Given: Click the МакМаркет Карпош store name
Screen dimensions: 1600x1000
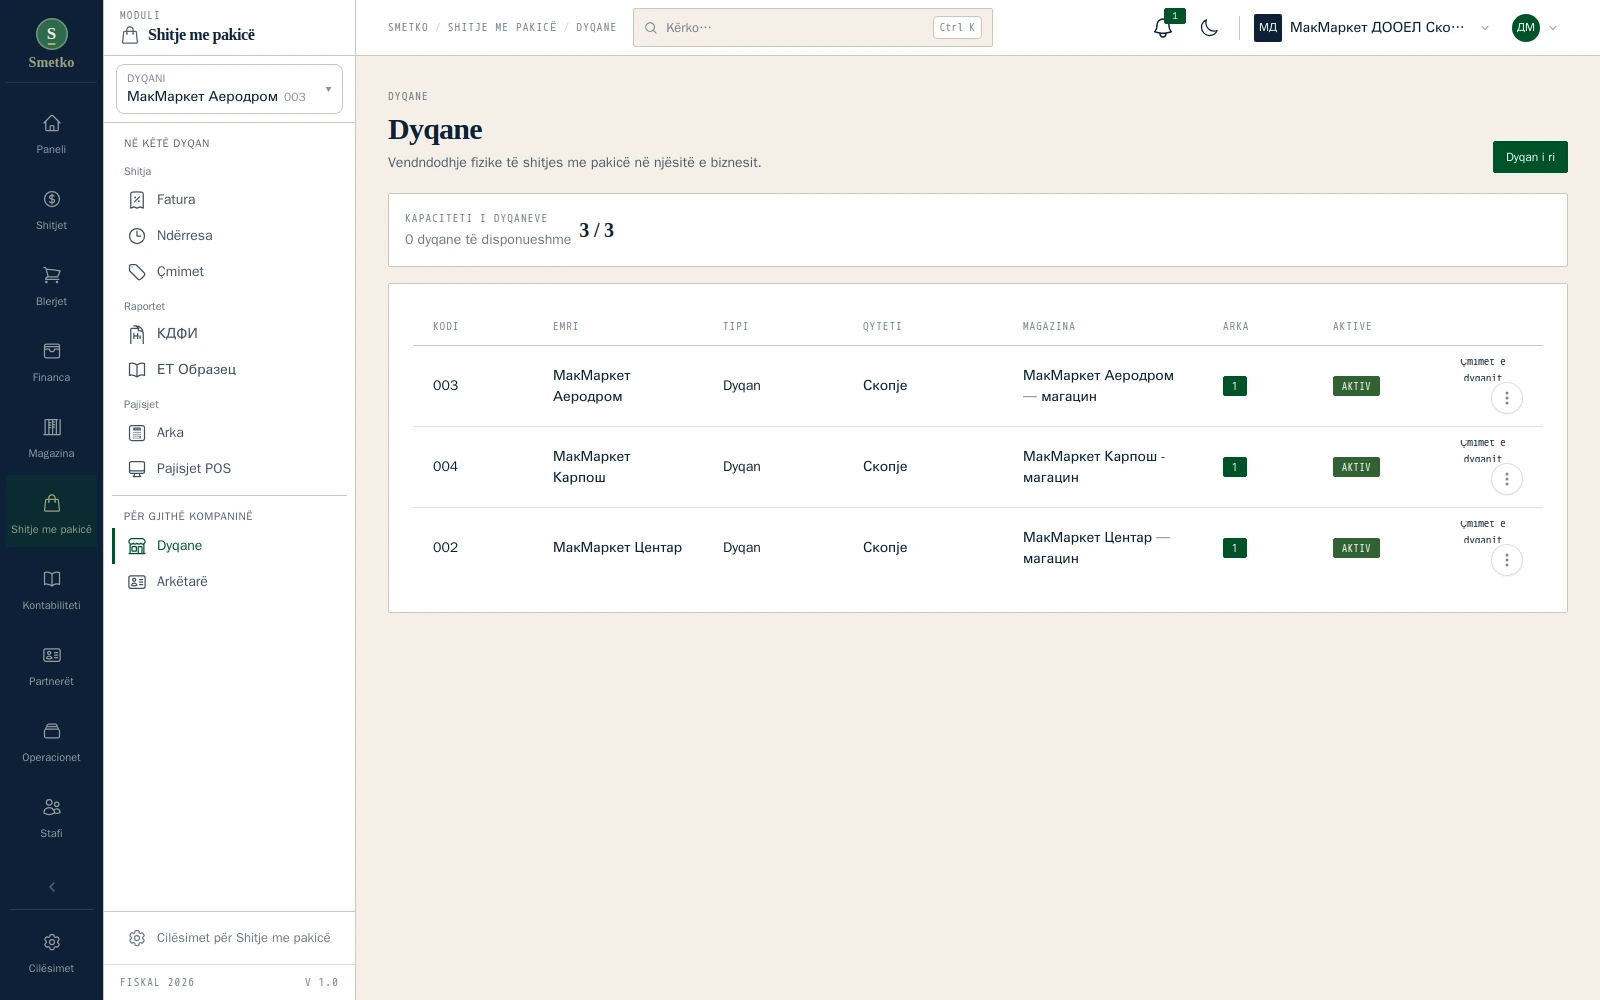Looking at the screenshot, I should [592, 467].
